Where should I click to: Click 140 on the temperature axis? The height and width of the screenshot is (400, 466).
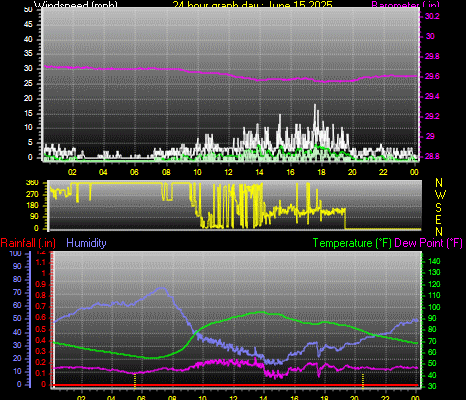coord(434,261)
